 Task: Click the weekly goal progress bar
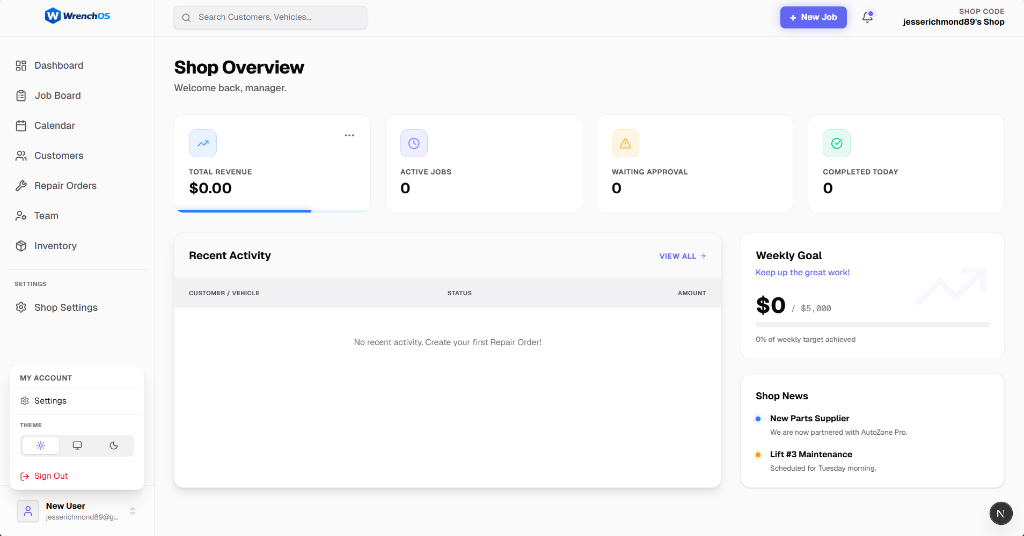[872, 324]
